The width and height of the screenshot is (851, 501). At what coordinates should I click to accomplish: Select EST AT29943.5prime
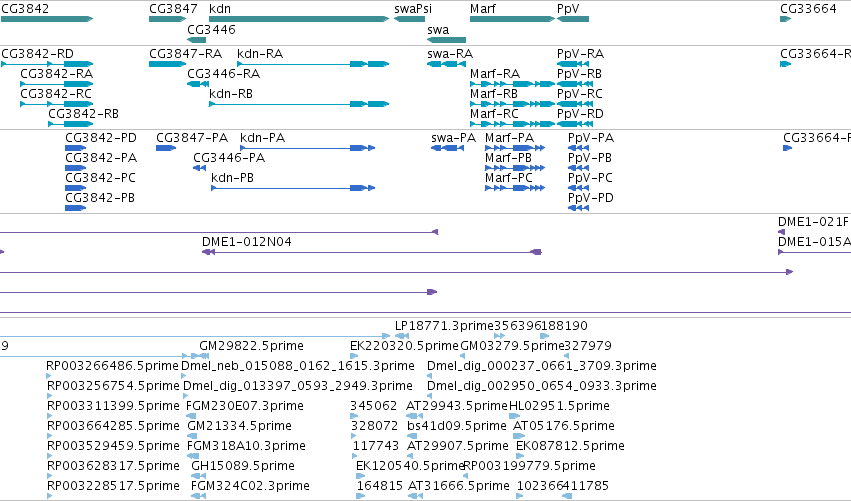456,406
